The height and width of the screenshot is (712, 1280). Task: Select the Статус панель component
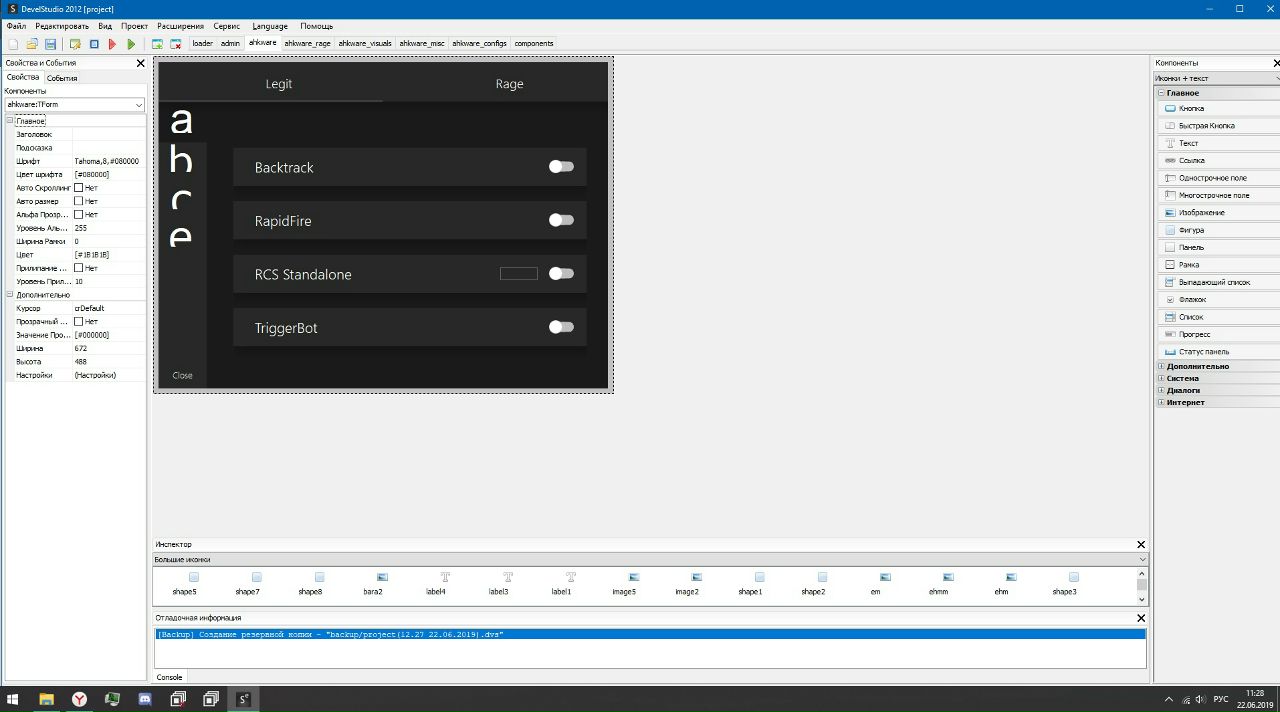tap(1218, 352)
